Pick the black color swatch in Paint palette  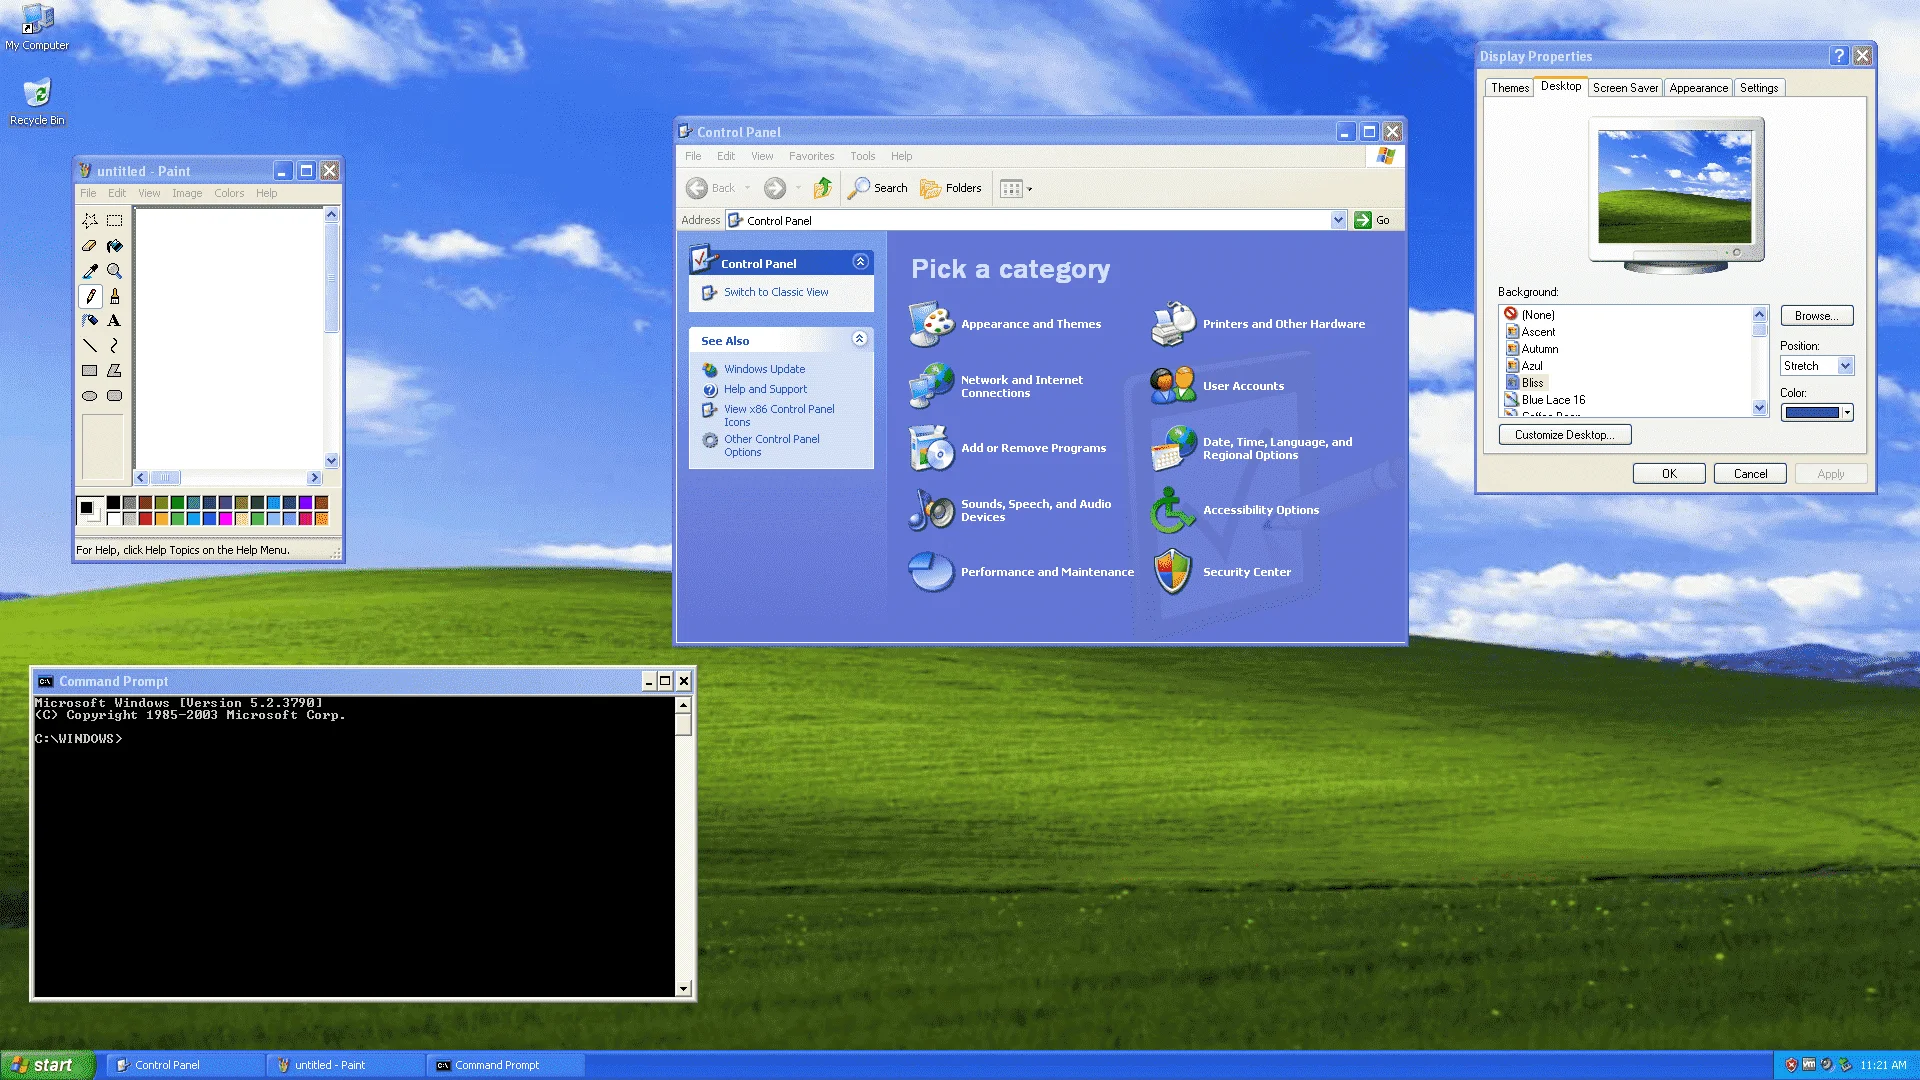pos(113,503)
